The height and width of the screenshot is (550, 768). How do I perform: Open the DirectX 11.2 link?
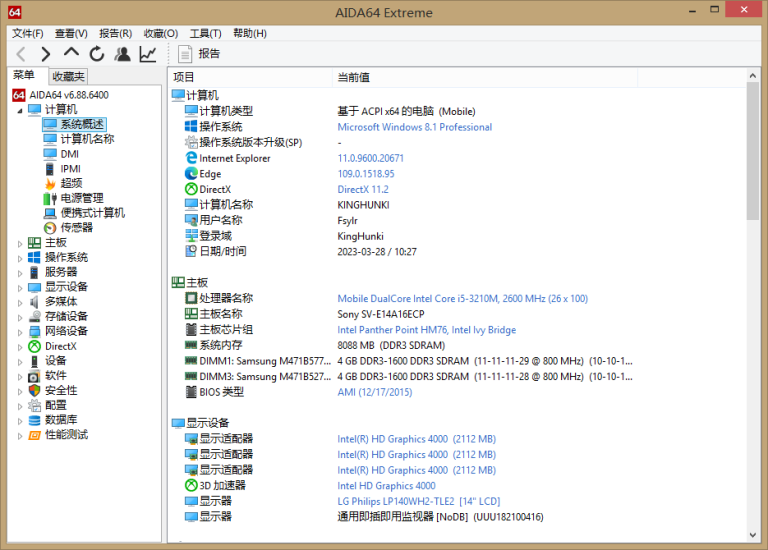(x=362, y=190)
